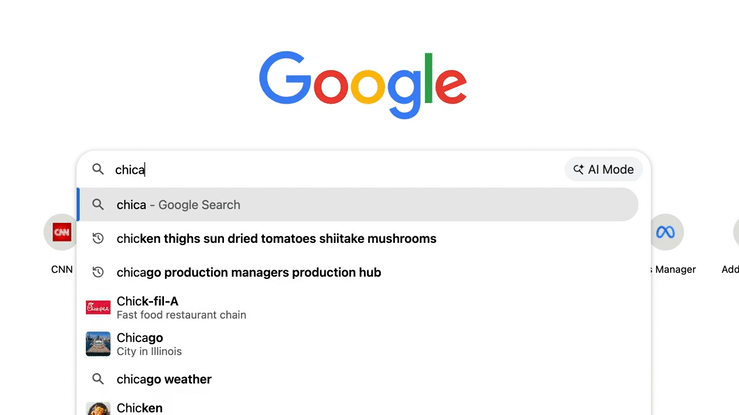
Task: Click the Chick-fil-A logo thumbnail
Action: [98, 308]
